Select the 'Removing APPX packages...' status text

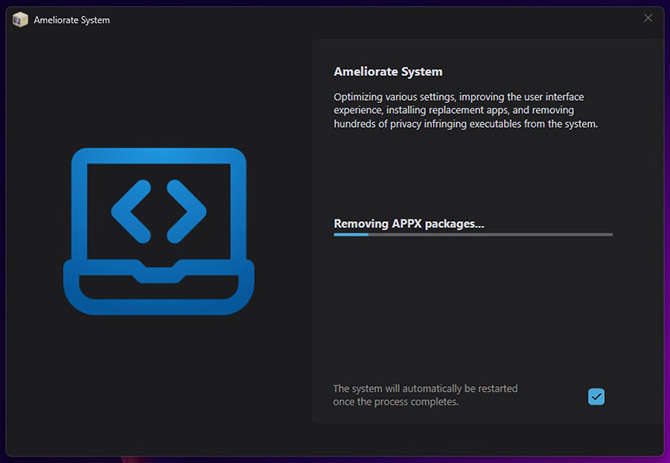(408, 223)
